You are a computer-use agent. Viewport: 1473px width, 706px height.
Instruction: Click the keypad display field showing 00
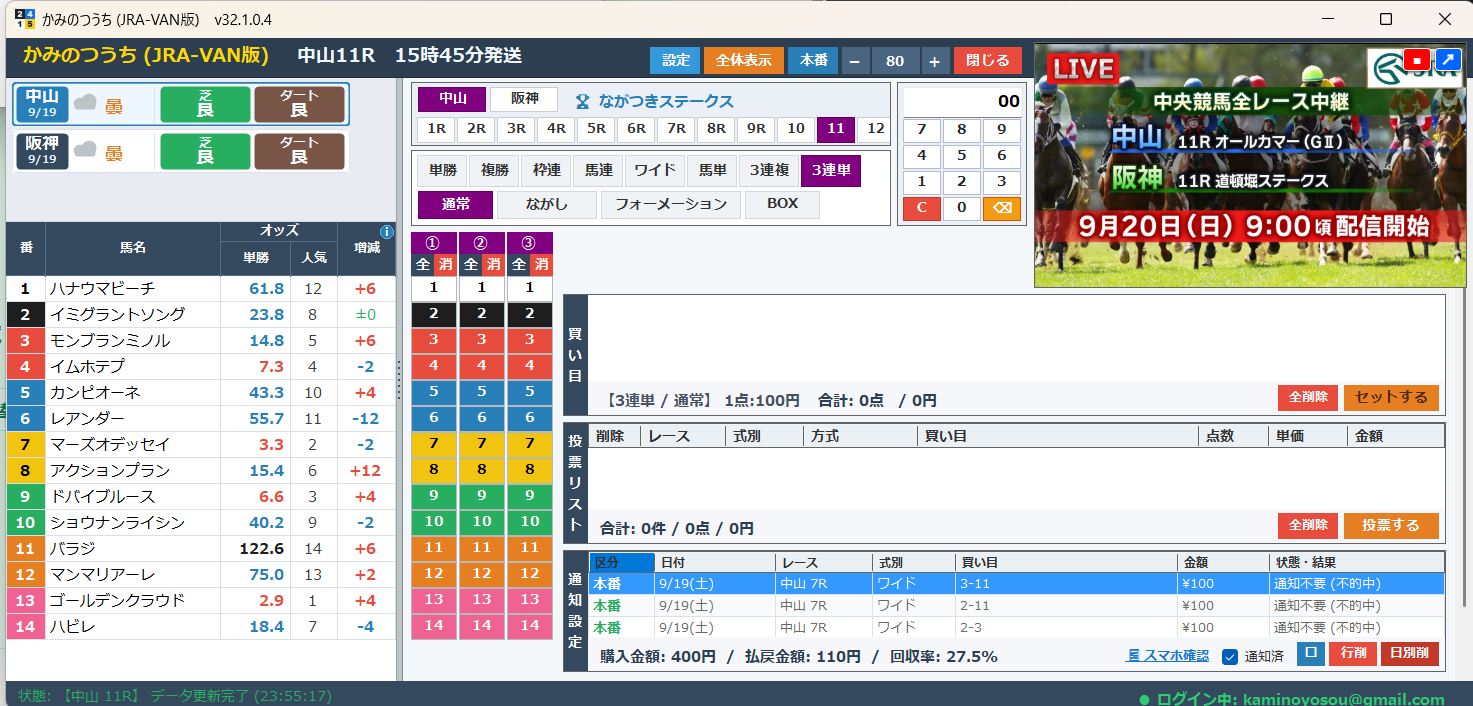962,101
